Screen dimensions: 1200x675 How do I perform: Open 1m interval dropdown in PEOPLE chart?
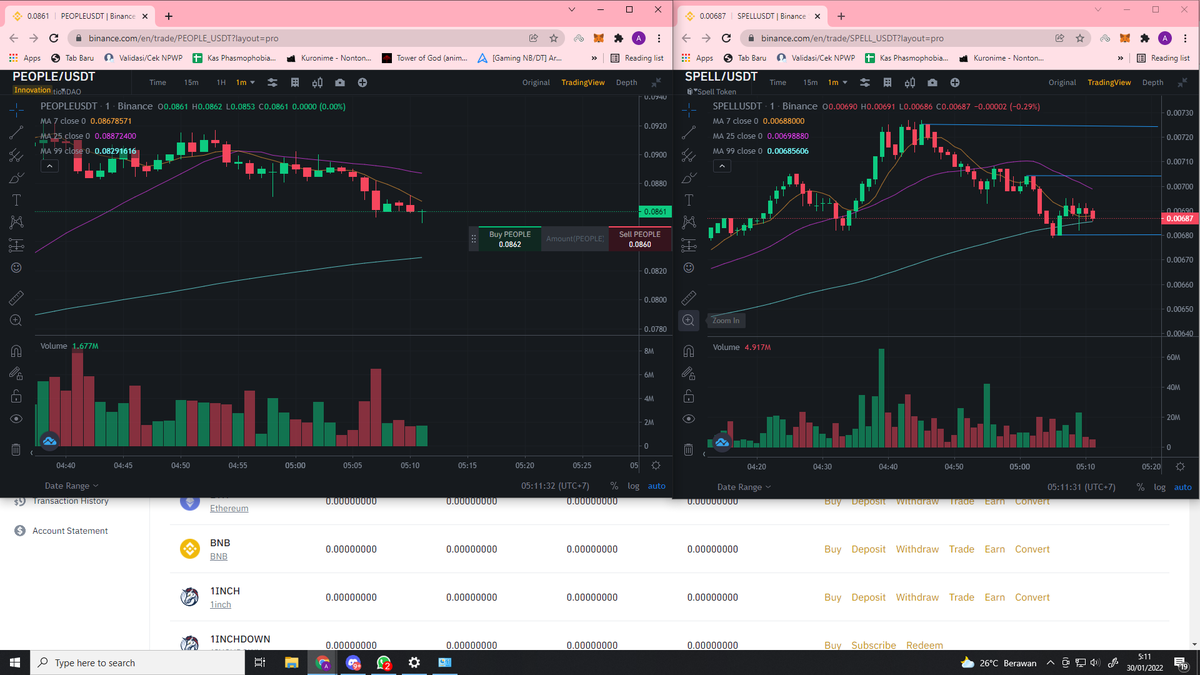coord(246,82)
